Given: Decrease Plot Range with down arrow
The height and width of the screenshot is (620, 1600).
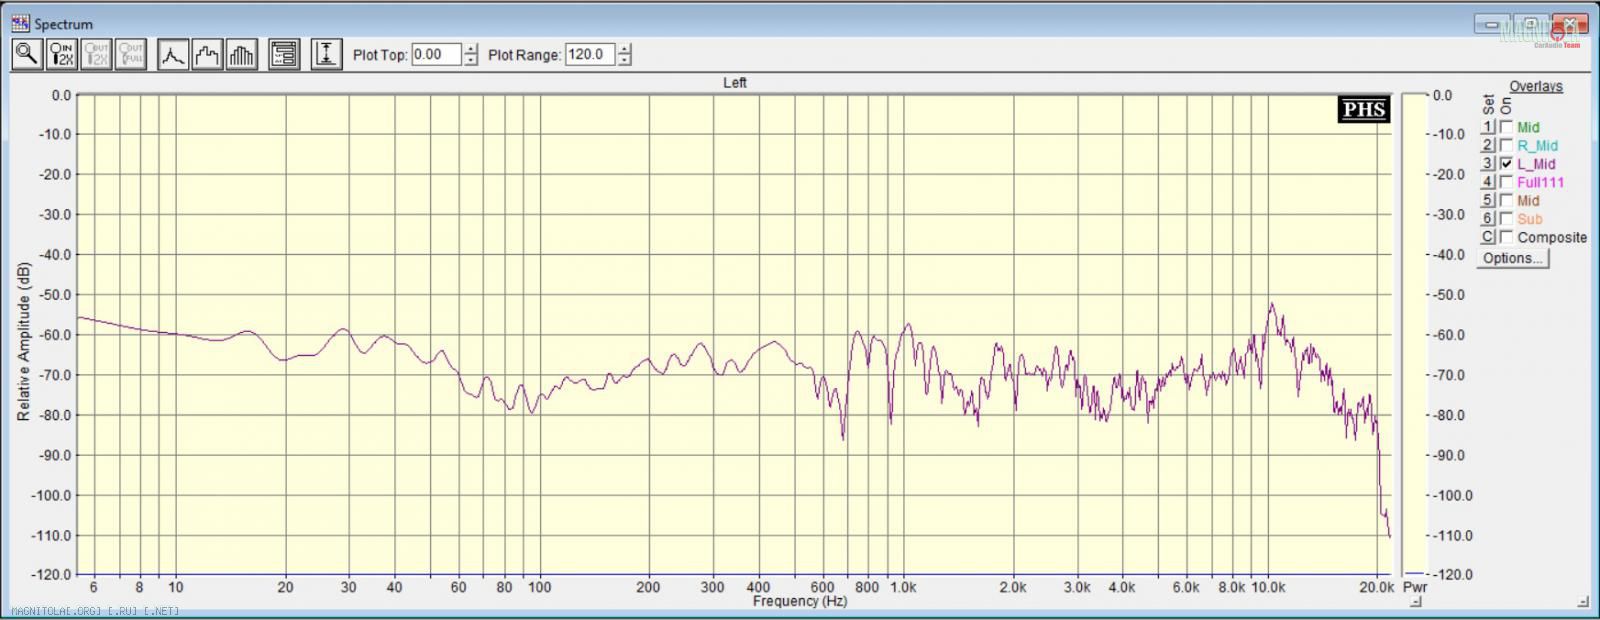Looking at the screenshot, I should (625, 61).
